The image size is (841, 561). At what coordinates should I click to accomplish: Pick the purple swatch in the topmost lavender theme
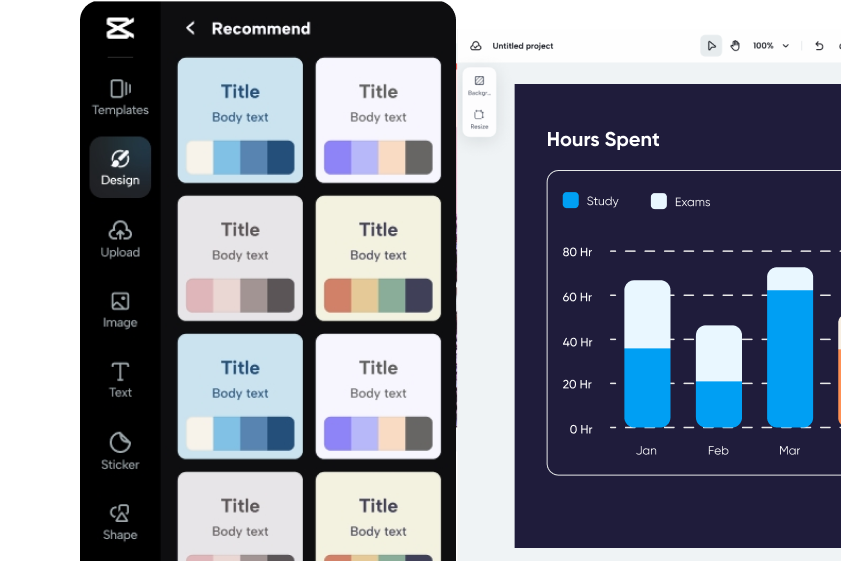(337, 158)
